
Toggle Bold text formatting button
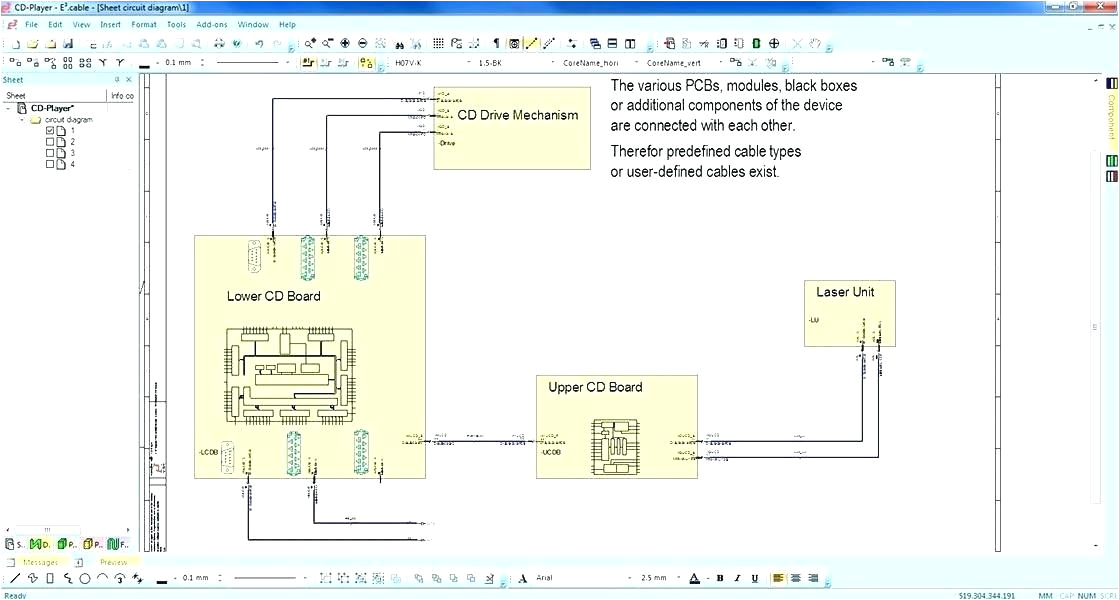click(x=720, y=578)
